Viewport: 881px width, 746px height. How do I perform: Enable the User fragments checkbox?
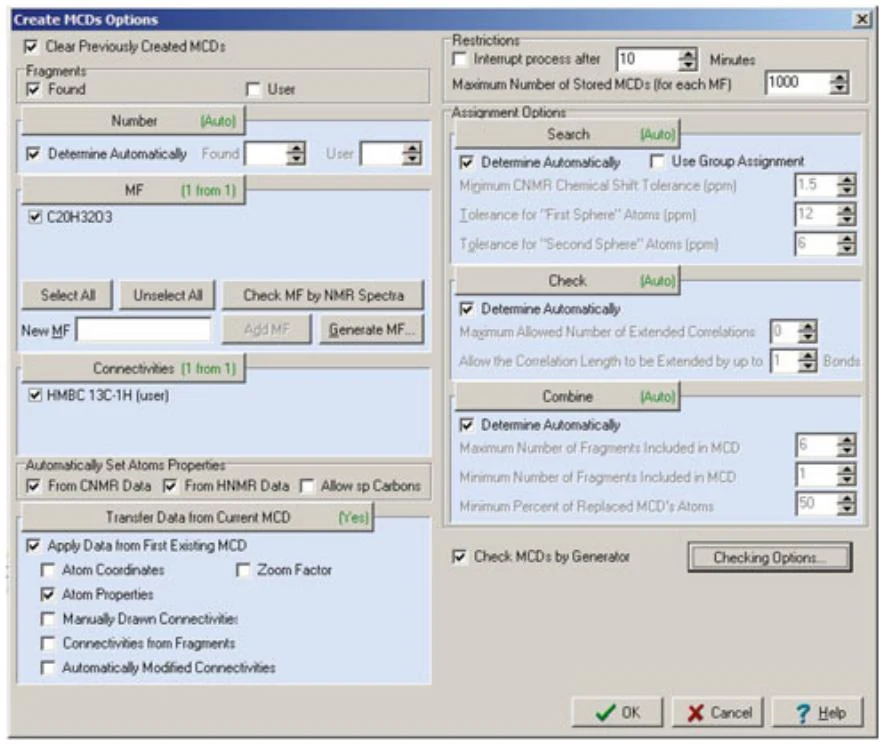pos(253,89)
